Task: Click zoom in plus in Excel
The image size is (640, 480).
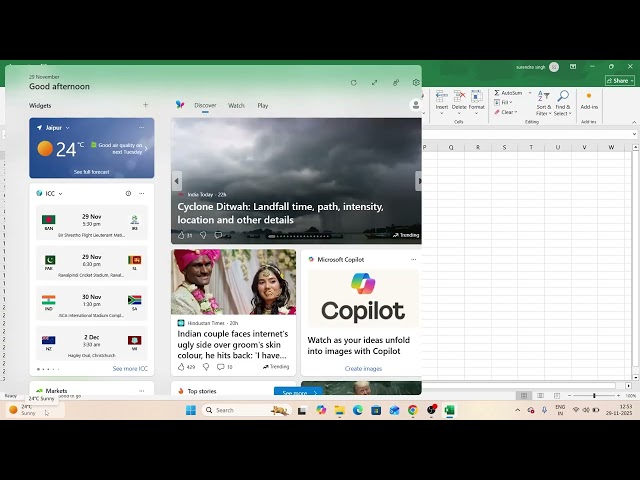Action: 618,396
